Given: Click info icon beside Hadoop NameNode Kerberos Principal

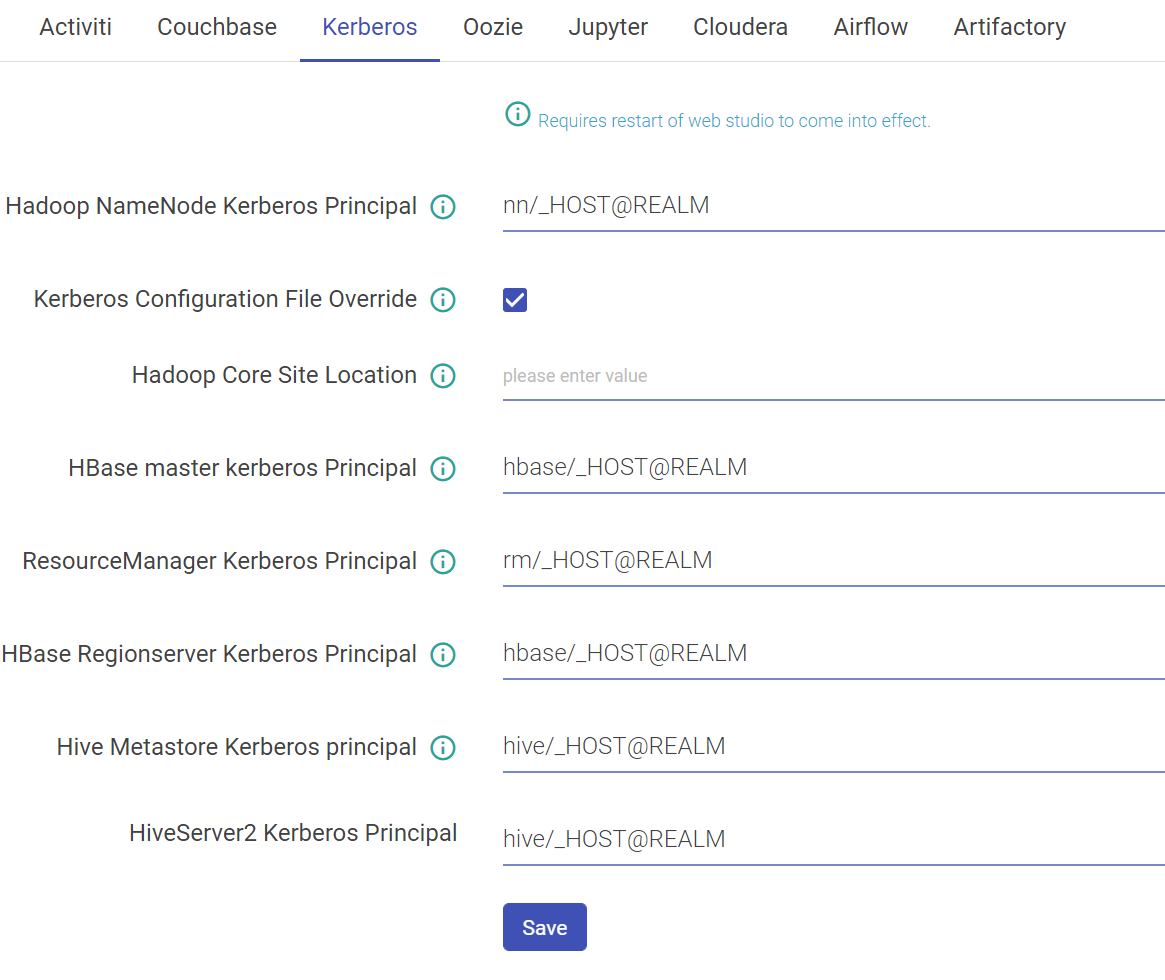Looking at the screenshot, I should tap(442, 207).
